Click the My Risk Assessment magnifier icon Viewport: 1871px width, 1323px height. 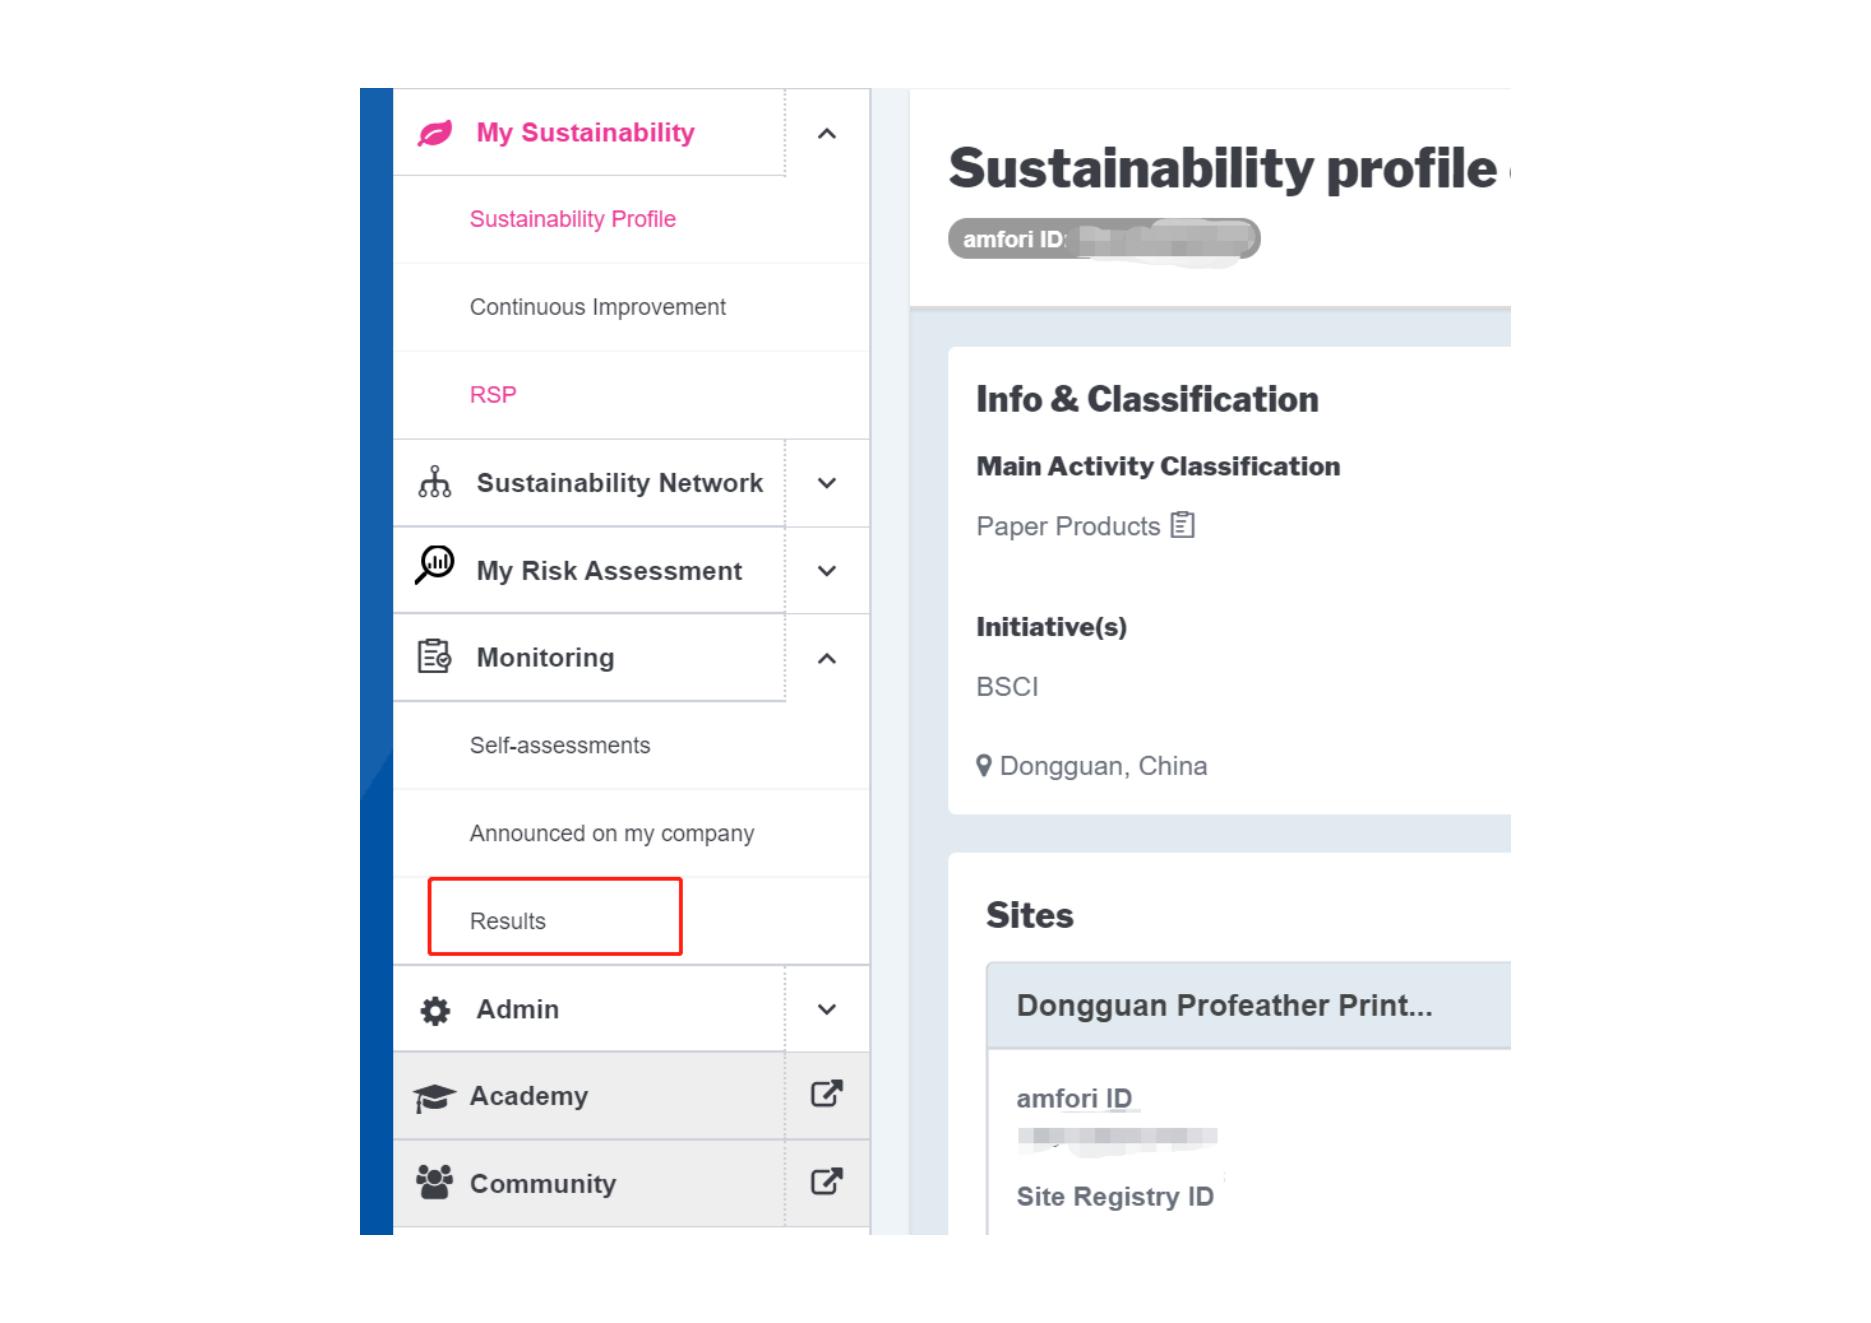(435, 566)
